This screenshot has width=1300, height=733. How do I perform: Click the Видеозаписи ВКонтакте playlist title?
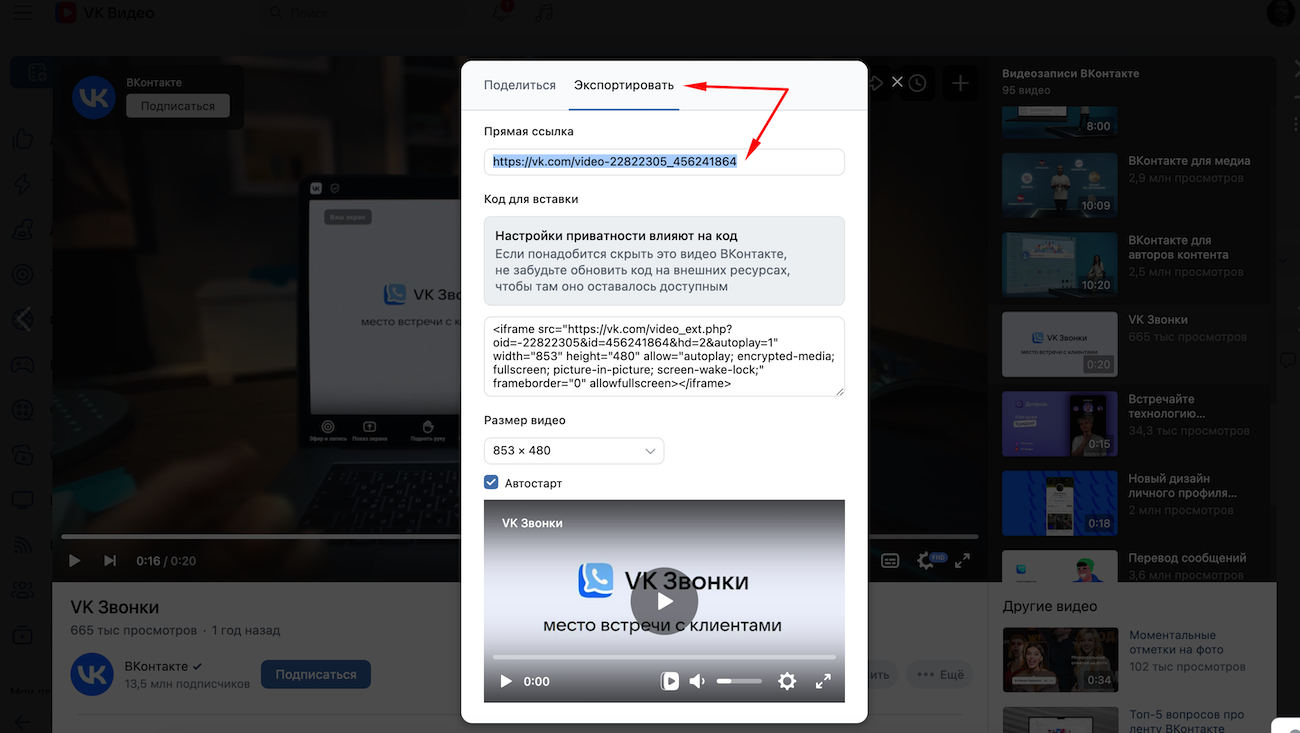(x=1071, y=74)
